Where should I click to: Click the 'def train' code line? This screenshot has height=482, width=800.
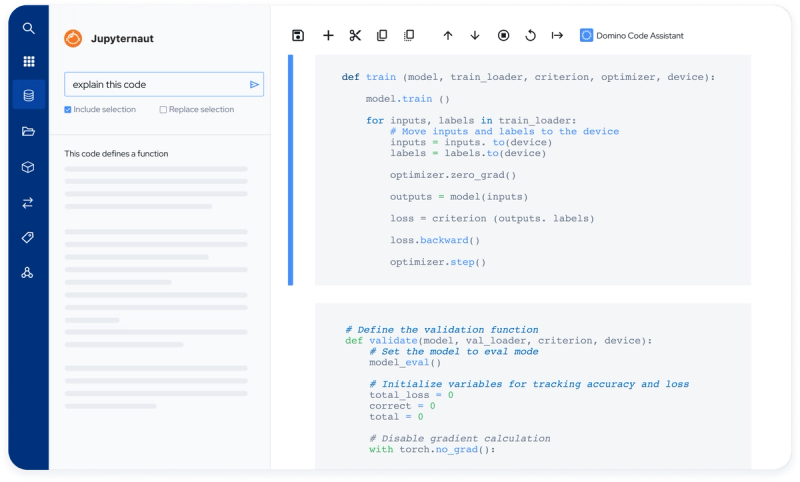click(x=528, y=77)
